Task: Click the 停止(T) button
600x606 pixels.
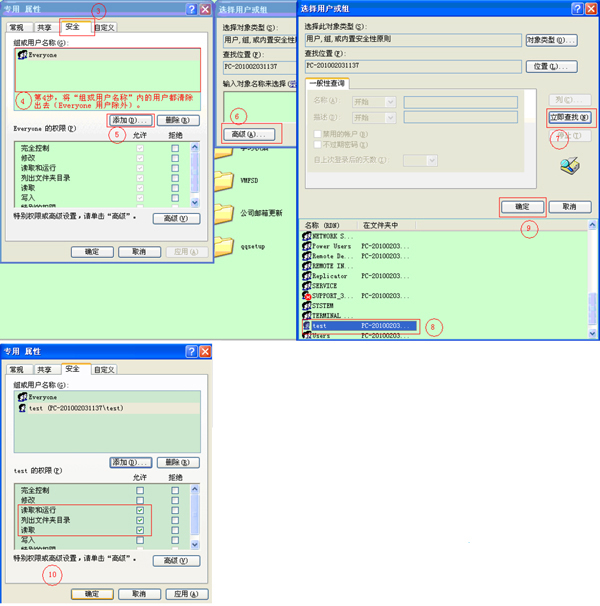Action: point(570,136)
